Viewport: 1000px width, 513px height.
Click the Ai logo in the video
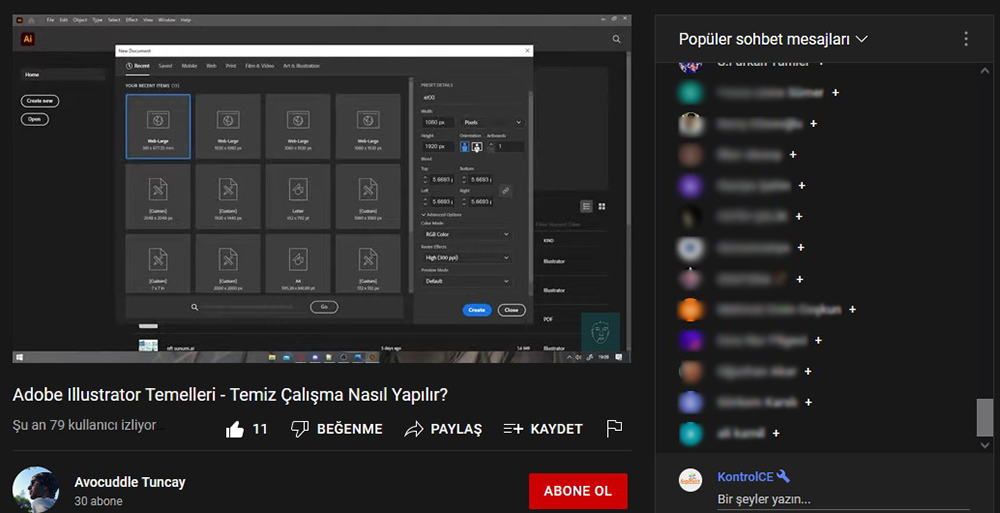[x=27, y=39]
